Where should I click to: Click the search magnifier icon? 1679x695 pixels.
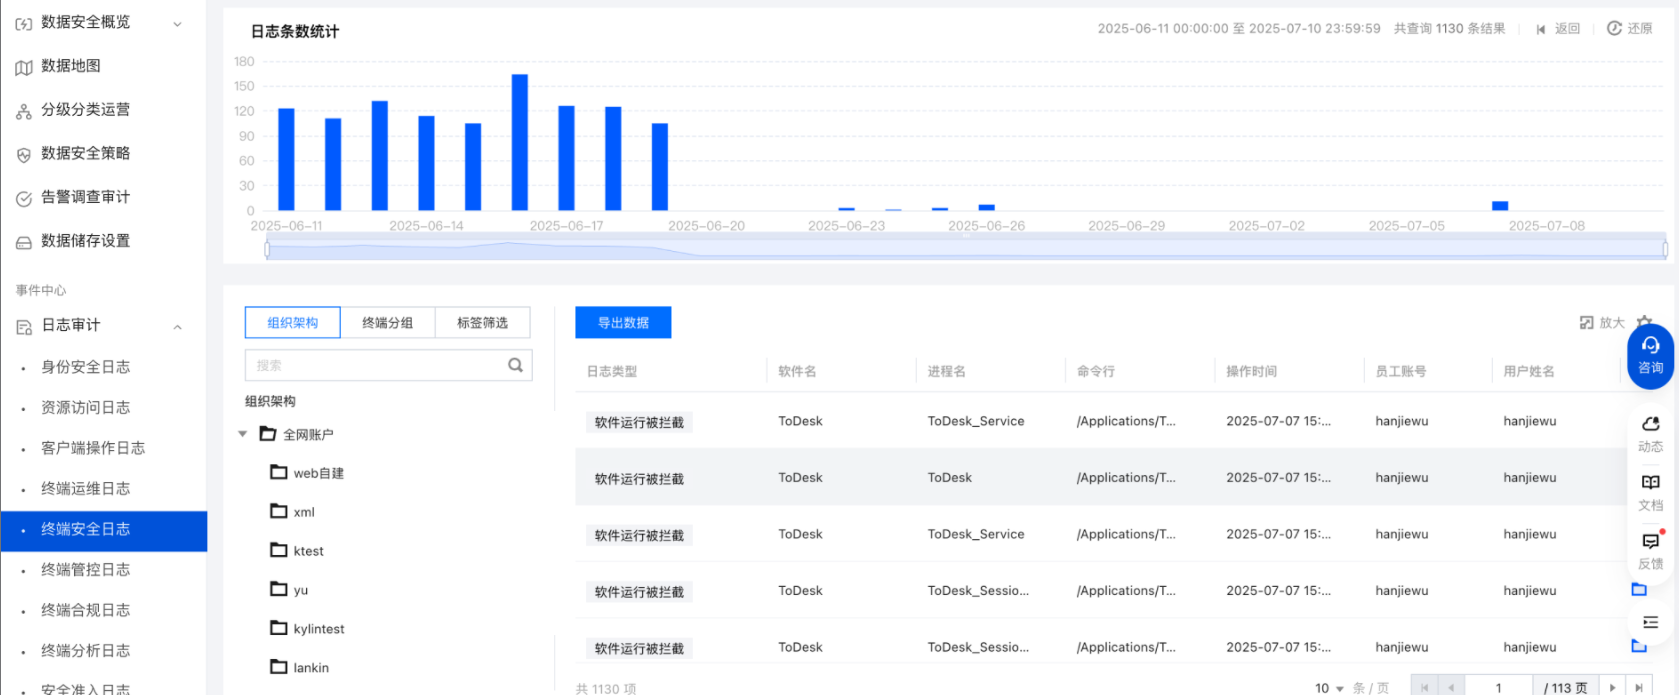(x=515, y=365)
